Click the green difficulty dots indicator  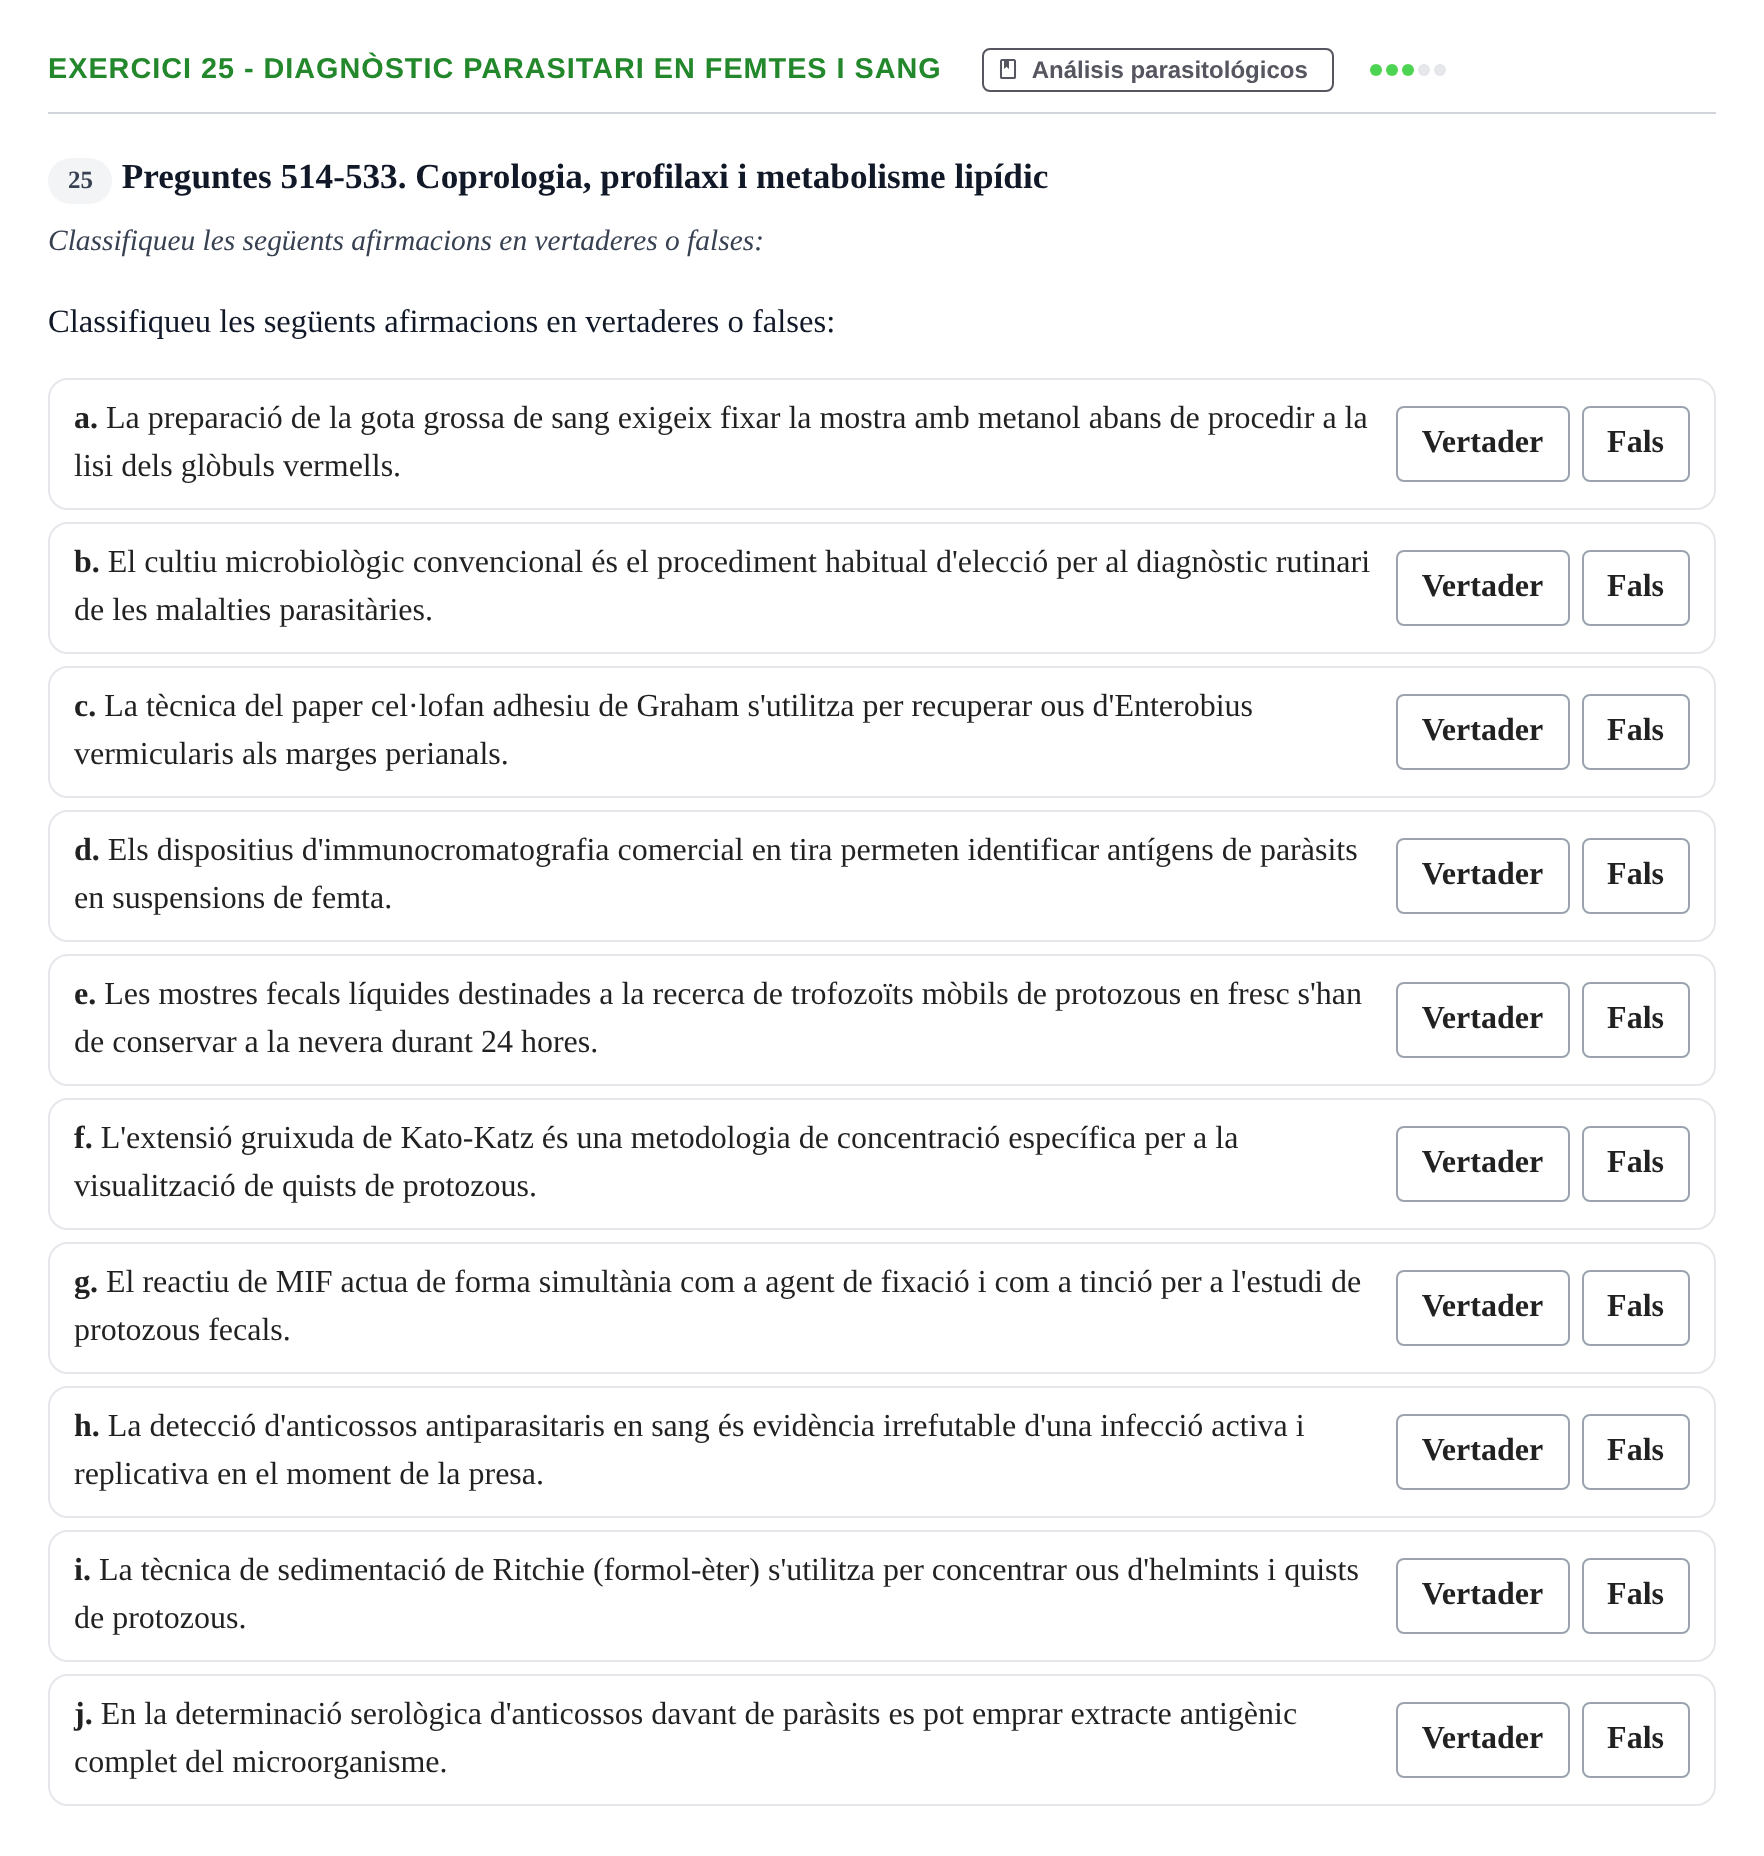[1407, 70]
